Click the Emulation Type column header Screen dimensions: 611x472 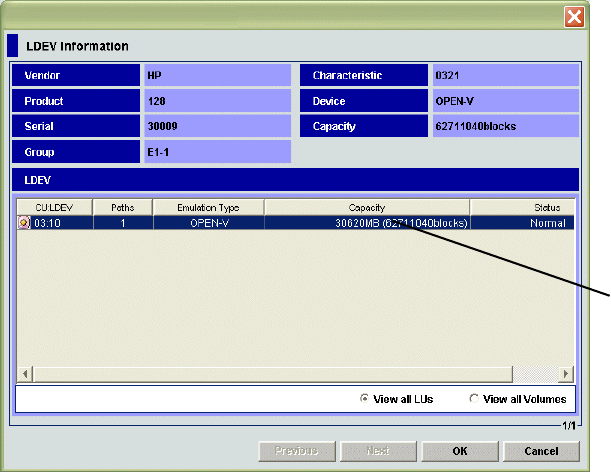pyautogui.click(x=209, y=207)
